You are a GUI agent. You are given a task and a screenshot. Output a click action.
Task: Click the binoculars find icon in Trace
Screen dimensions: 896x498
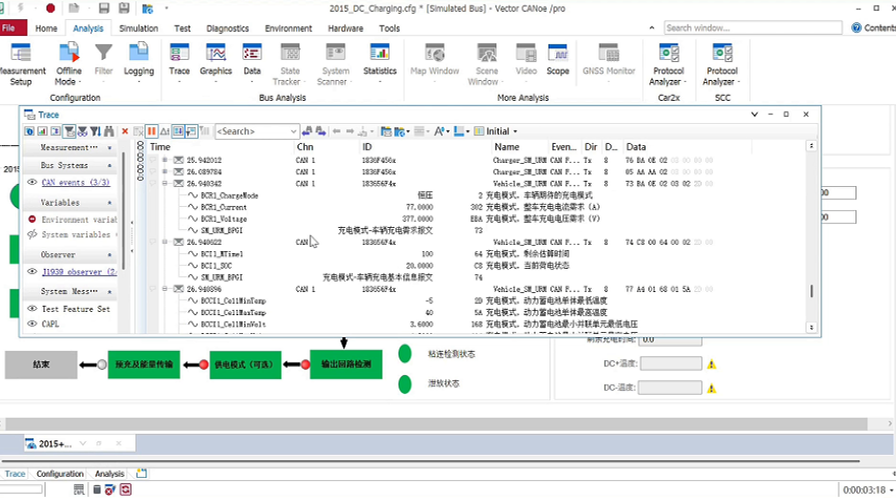[x=109, y=131]
